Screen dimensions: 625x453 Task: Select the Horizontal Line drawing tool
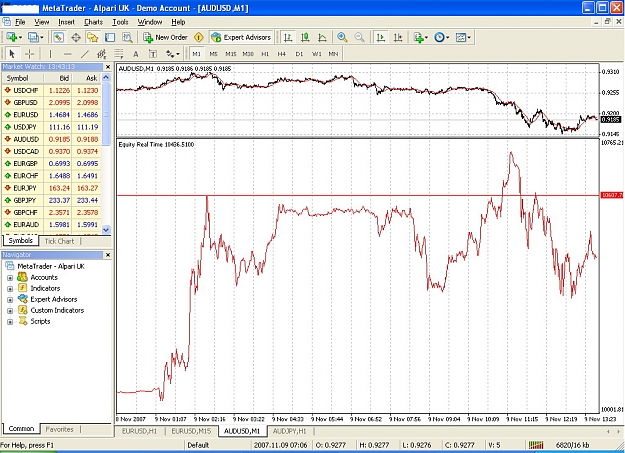pos(68,54)
